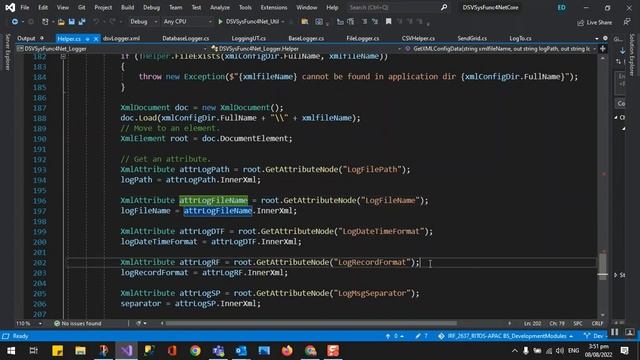This screenshot has width=640, height=360.
Task: Open Firefox from taskbar
Action: pos(287,351)
